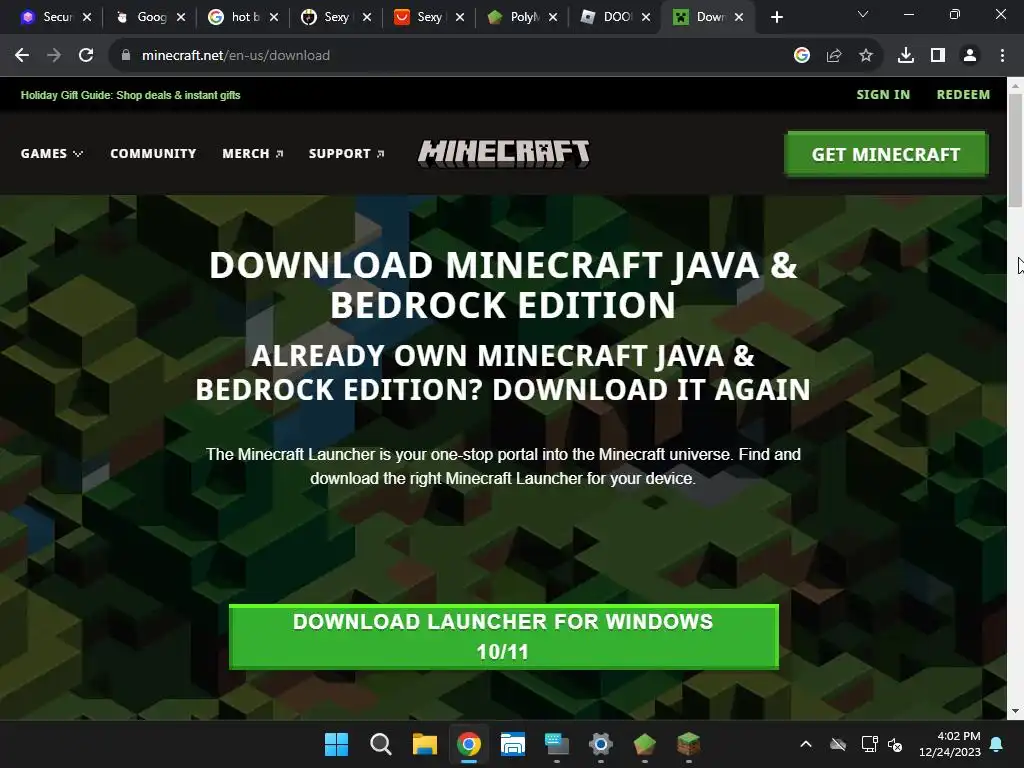Click scrollbar down arrow

click(x=1016, y=711)
